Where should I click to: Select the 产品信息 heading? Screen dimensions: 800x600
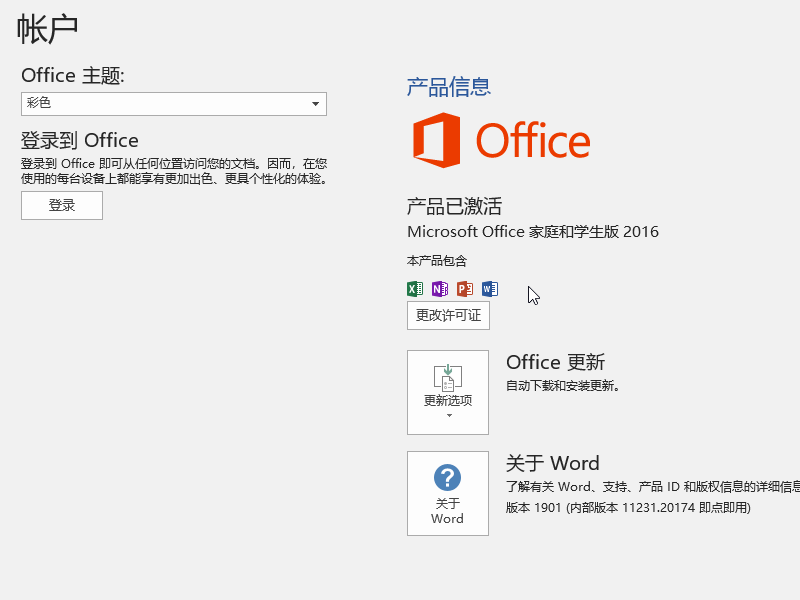coord(448,87)
